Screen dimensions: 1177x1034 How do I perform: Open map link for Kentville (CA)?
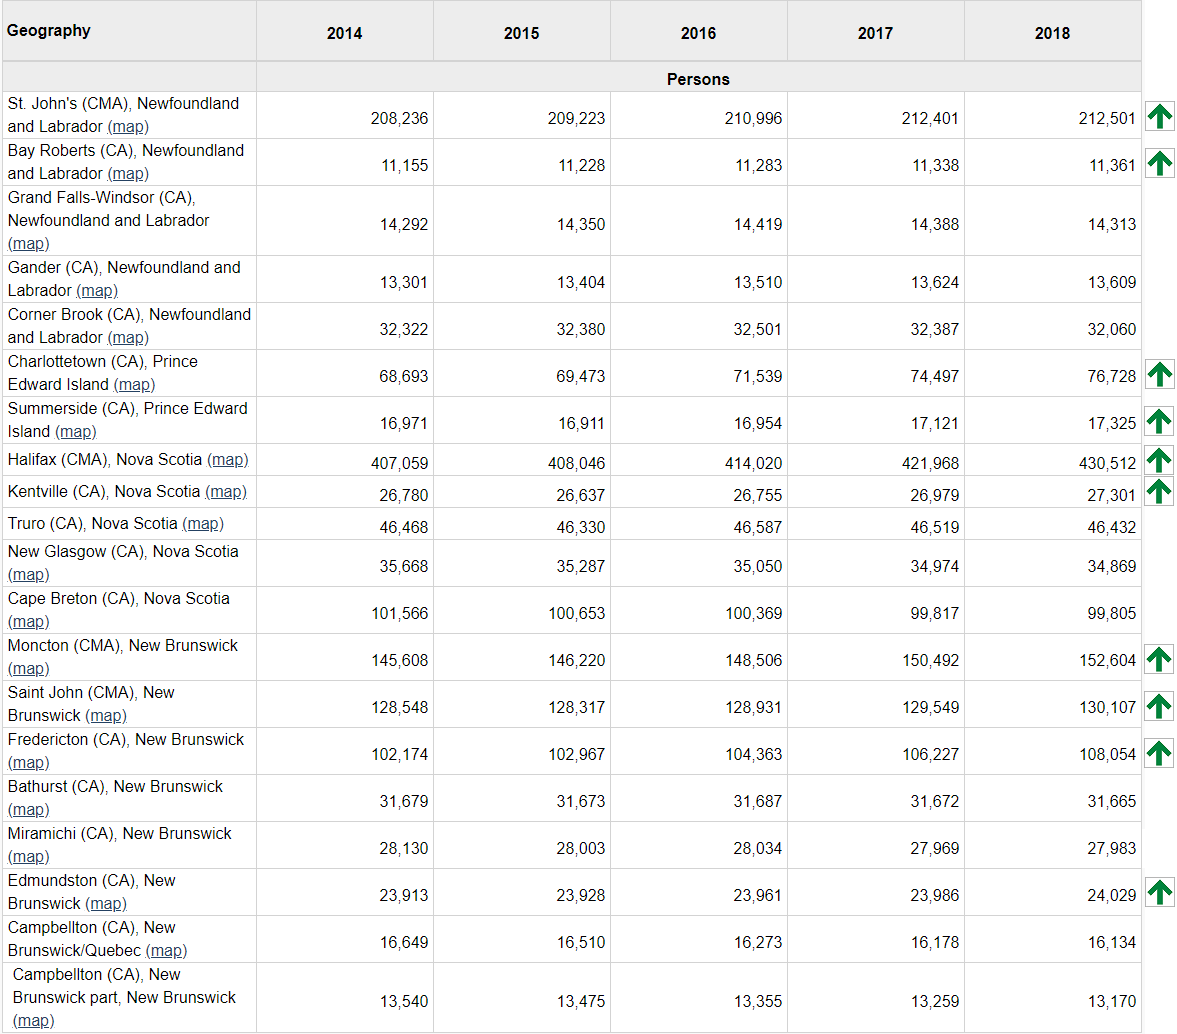226,492
